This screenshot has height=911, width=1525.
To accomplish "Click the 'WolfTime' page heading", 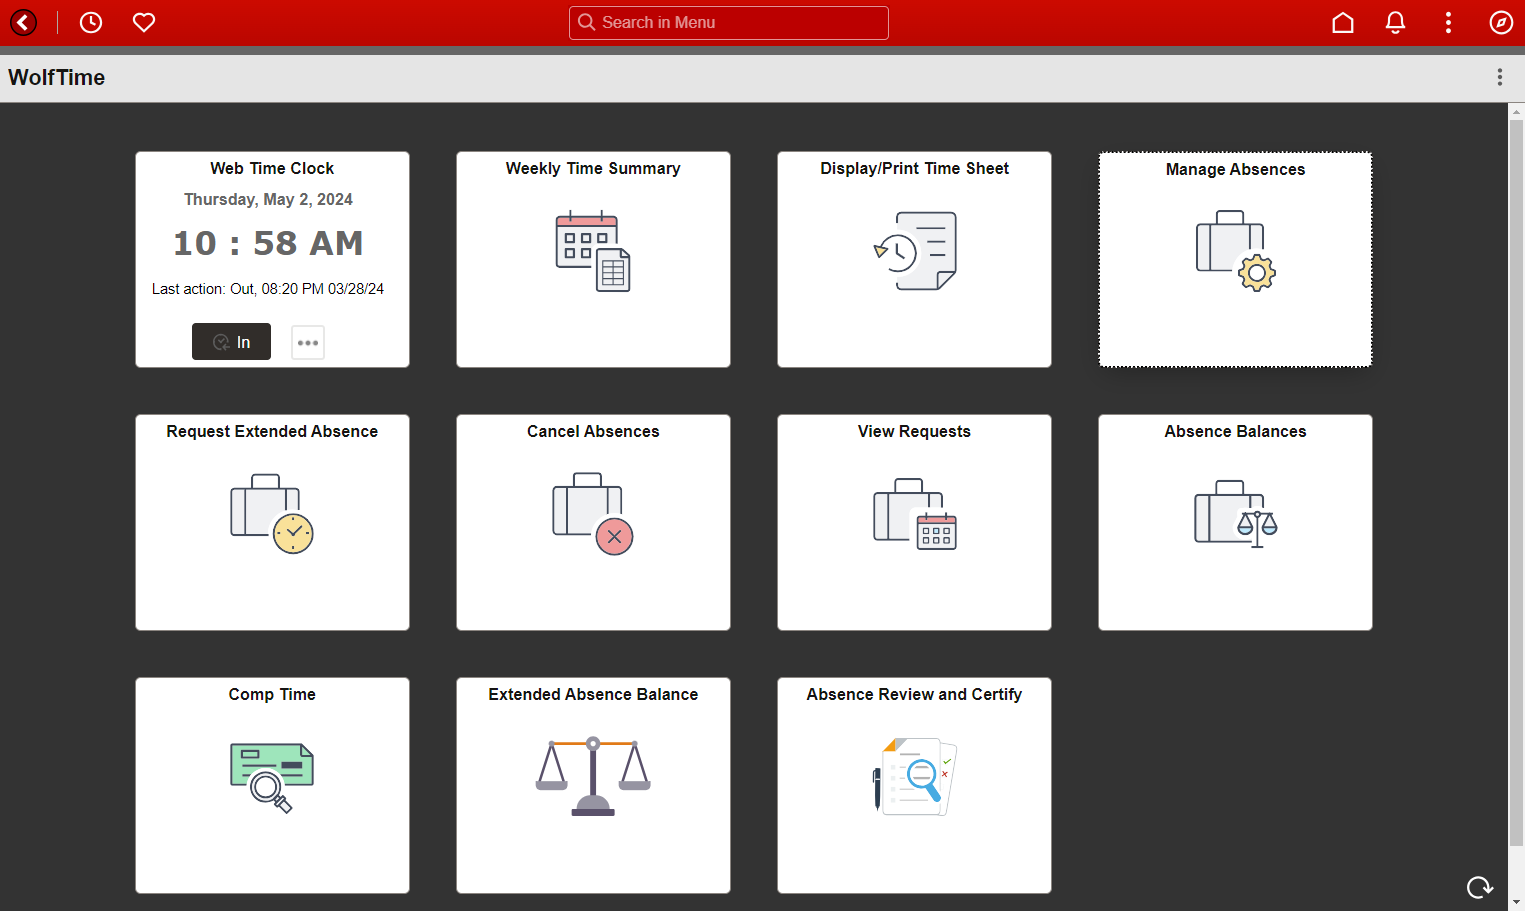I will (57, 77).
